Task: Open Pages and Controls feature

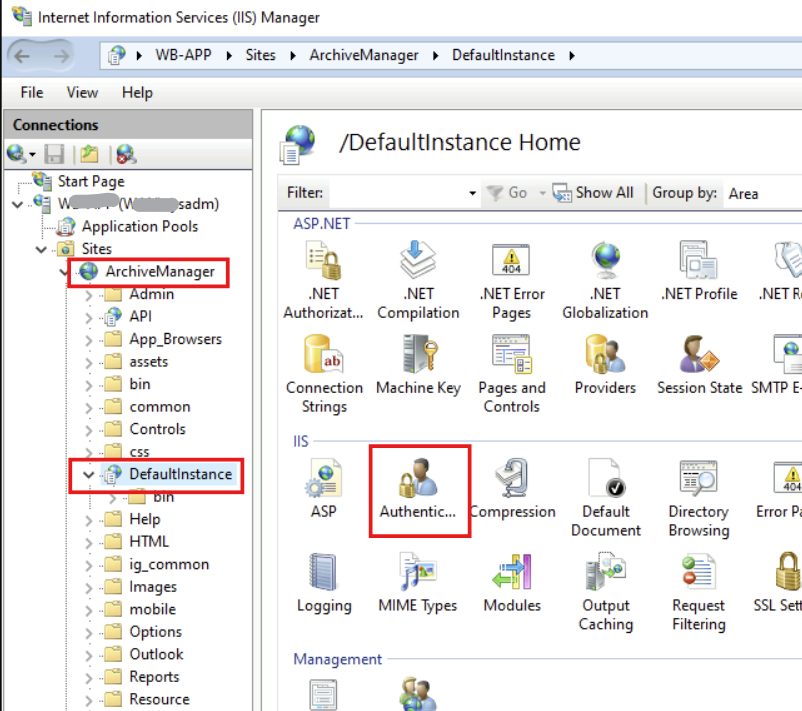Action: [511, 374]
